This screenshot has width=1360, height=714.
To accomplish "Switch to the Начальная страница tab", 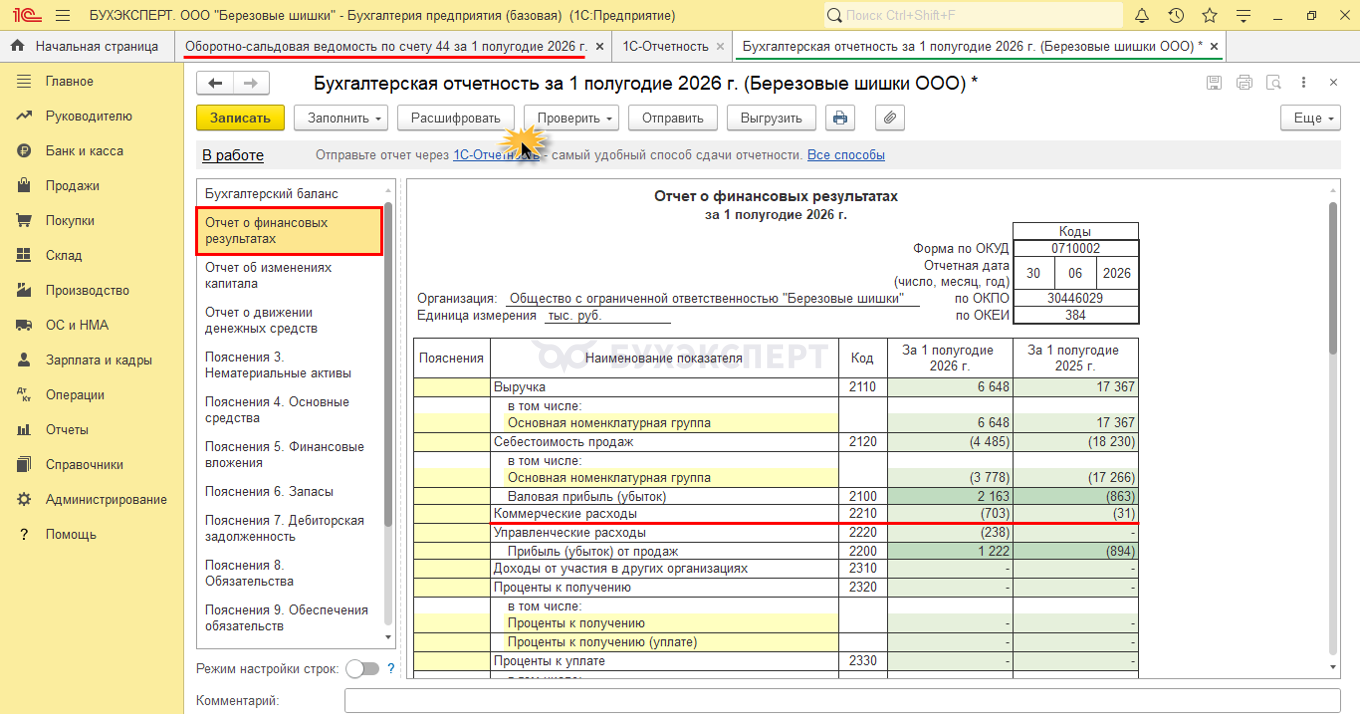I will click(86, 46).
